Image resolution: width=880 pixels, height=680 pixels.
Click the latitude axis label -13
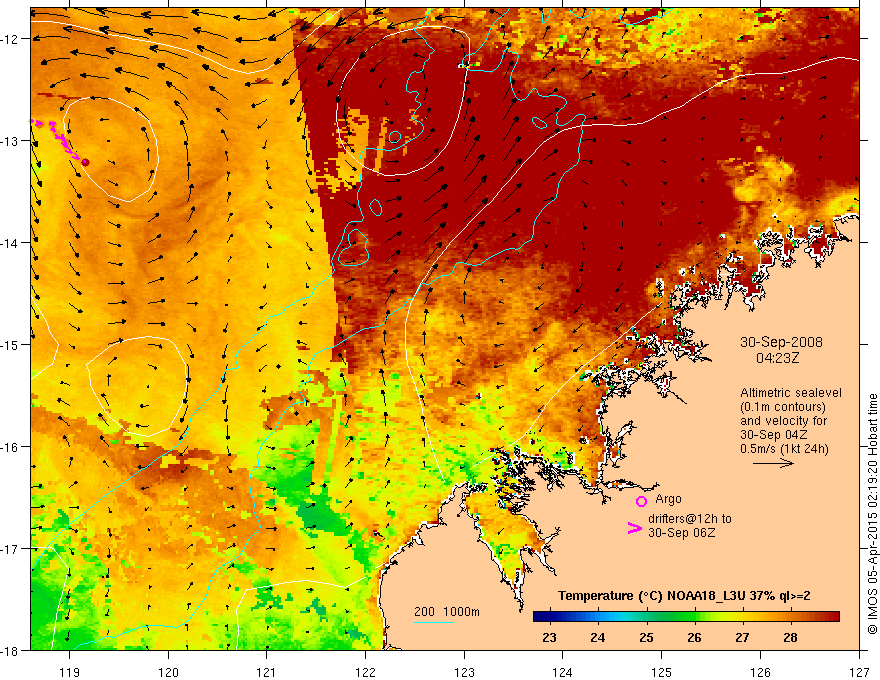[9, 141]
